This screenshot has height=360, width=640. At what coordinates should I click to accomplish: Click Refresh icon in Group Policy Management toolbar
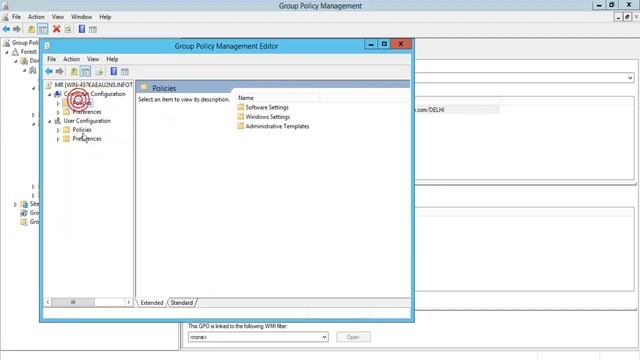[x=68, y=29]
